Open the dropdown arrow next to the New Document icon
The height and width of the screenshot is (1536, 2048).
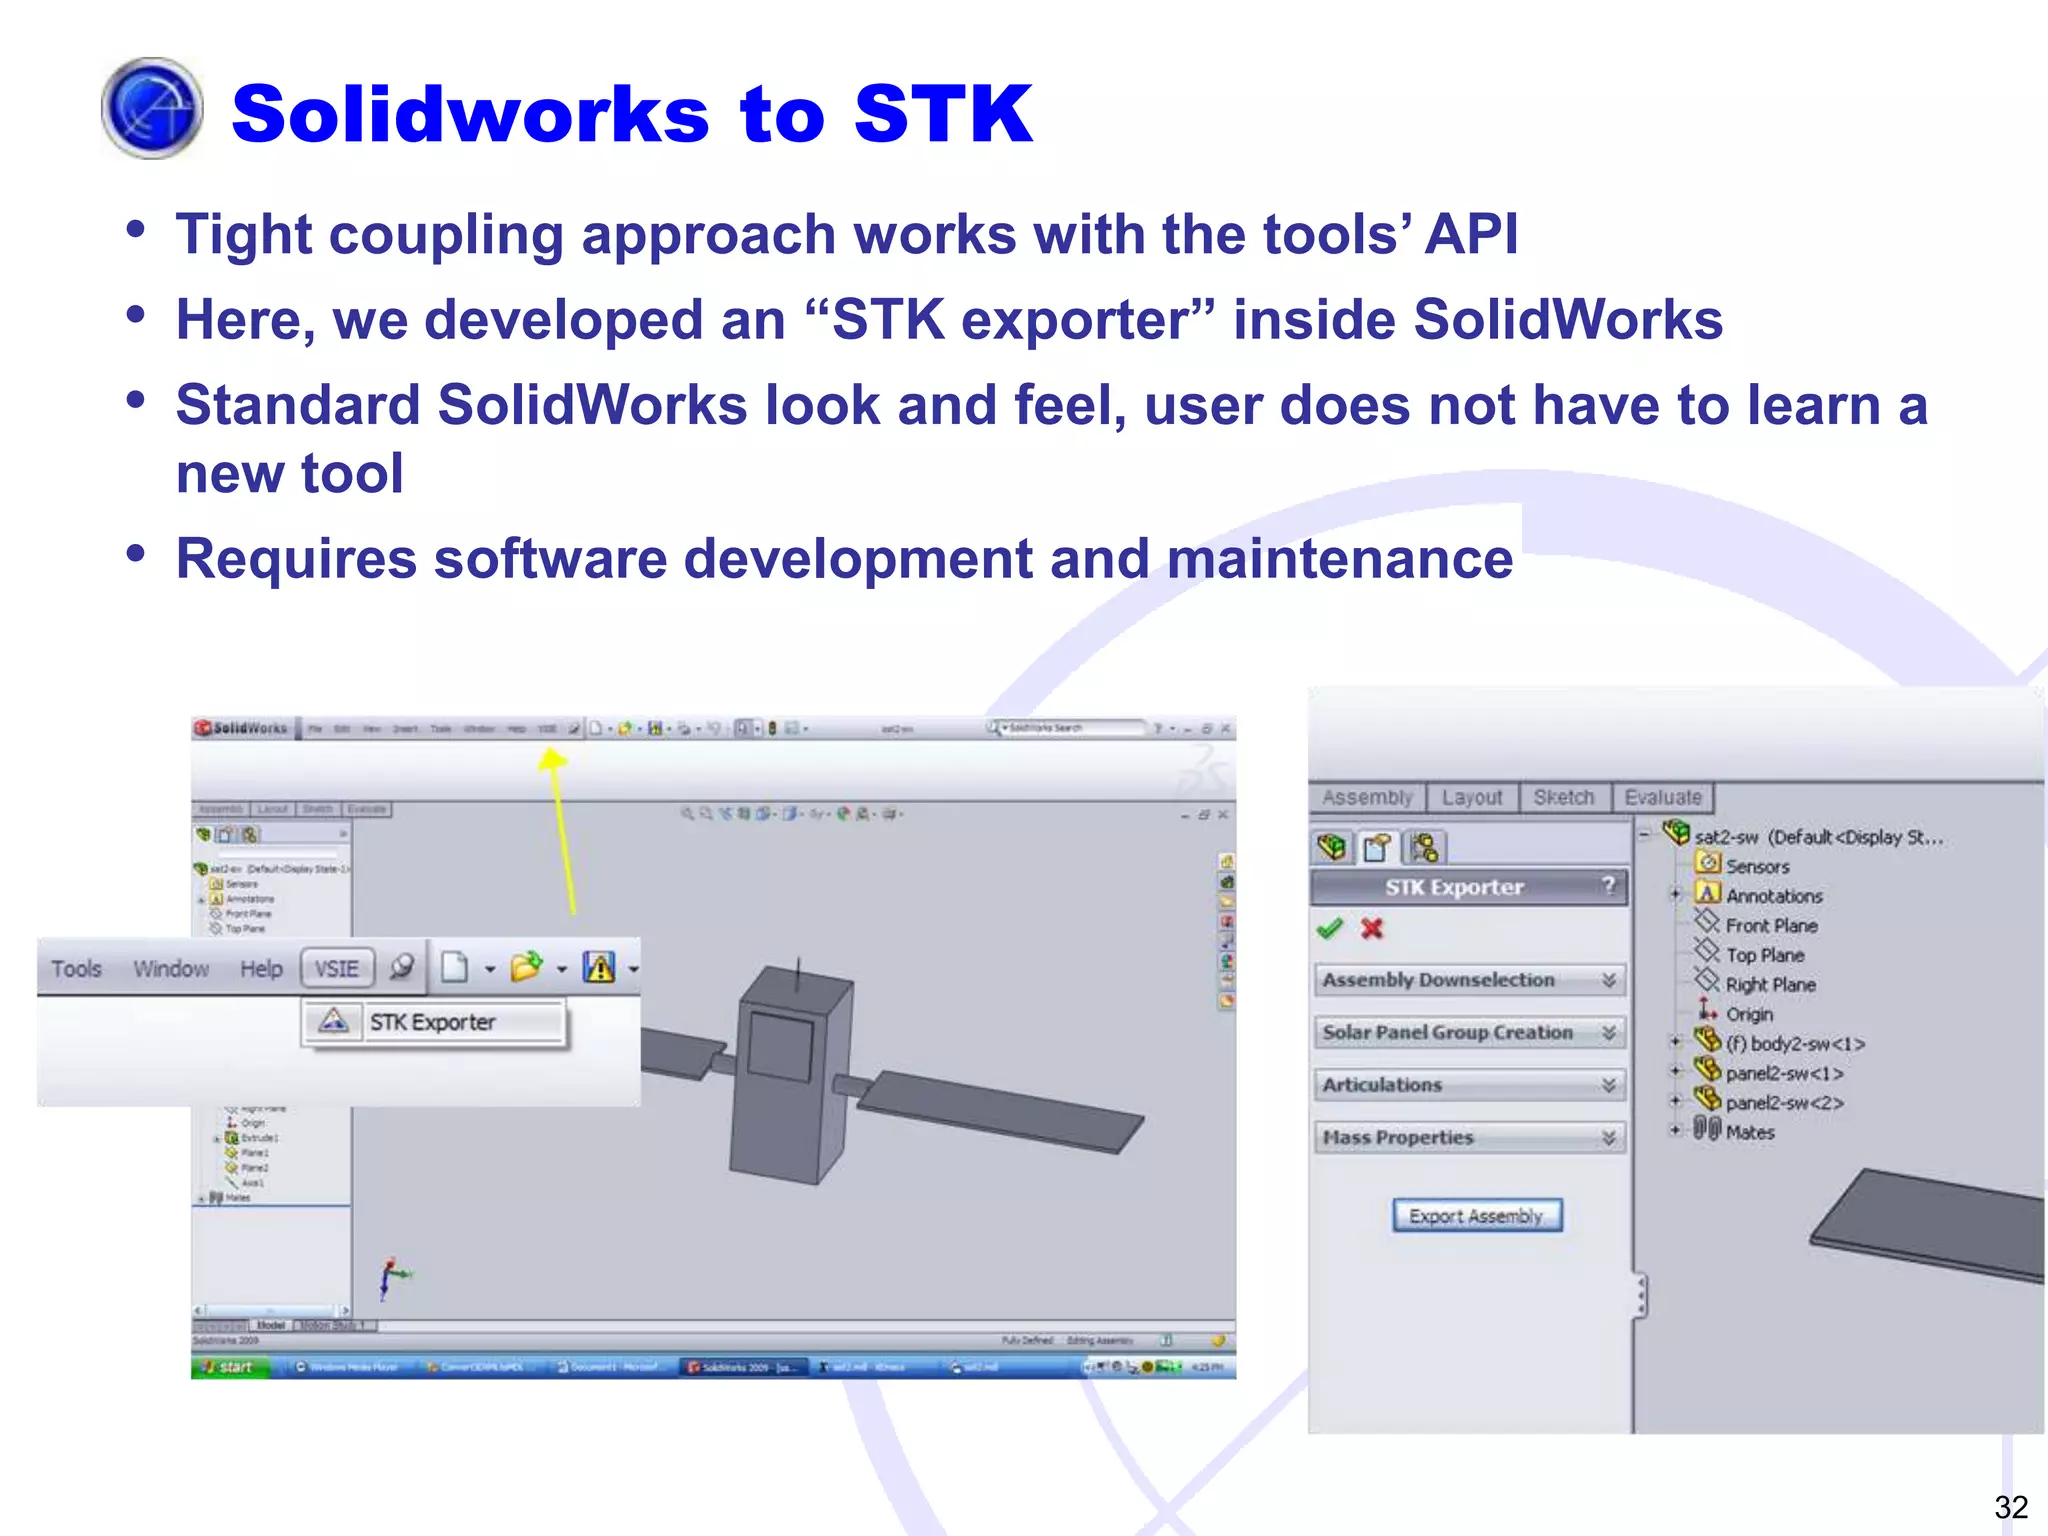(x=490, y=968)
